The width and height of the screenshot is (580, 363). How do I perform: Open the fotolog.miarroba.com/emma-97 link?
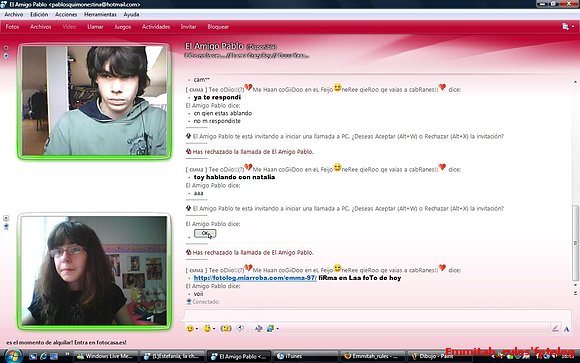(x=255, y=278)
